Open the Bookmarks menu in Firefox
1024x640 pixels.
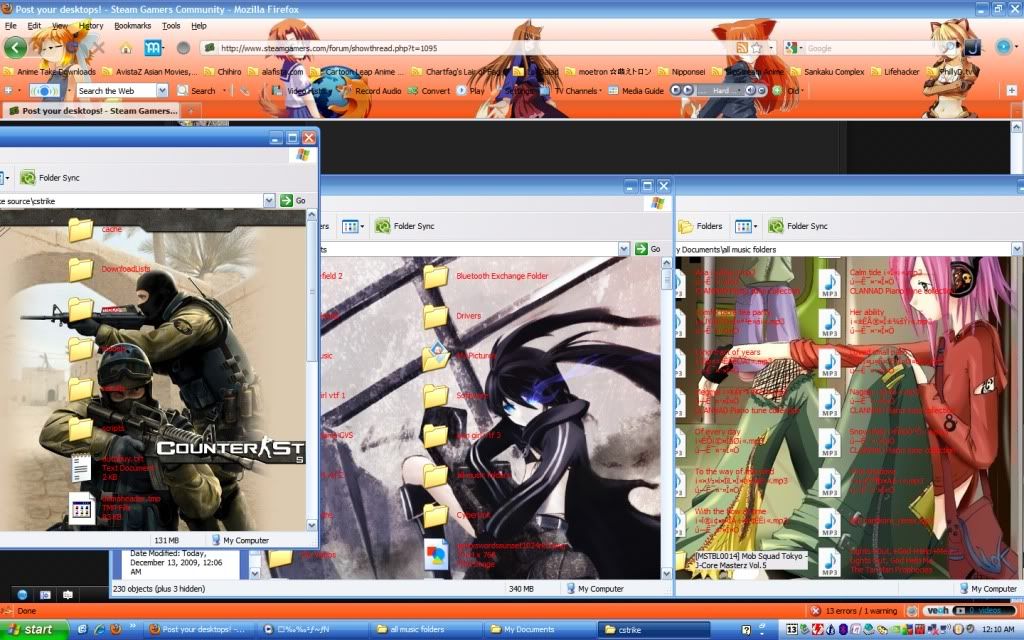pos(133,25)
